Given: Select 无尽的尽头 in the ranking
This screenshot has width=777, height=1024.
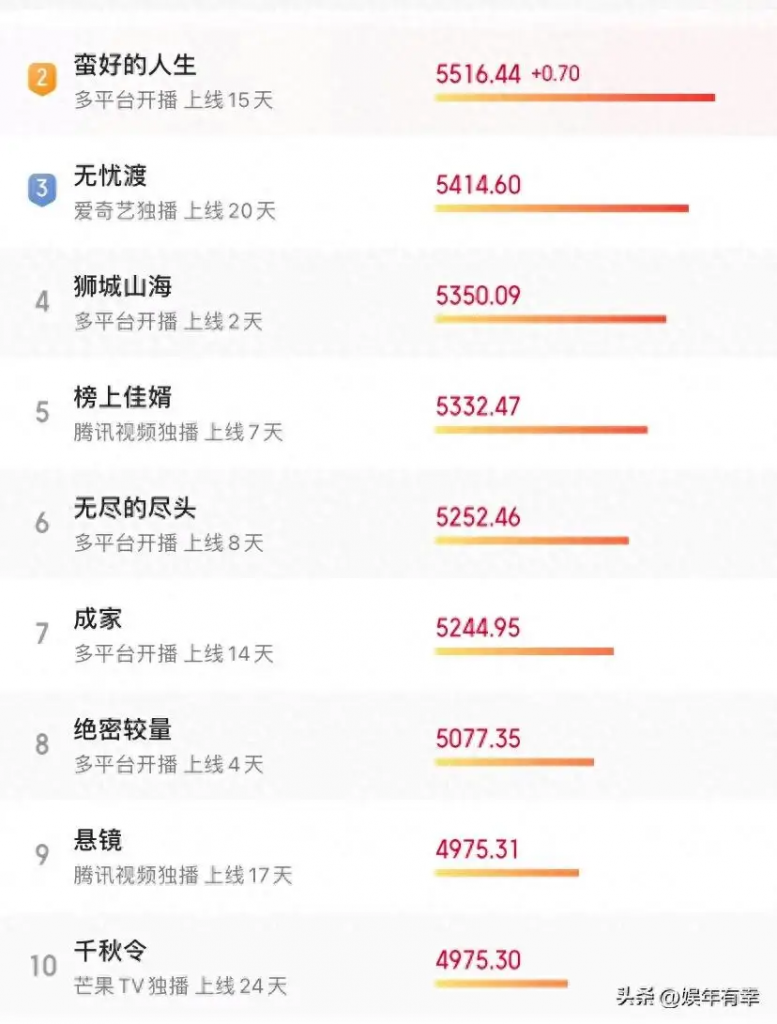Looking at the screenshot, I should (135, 507).
